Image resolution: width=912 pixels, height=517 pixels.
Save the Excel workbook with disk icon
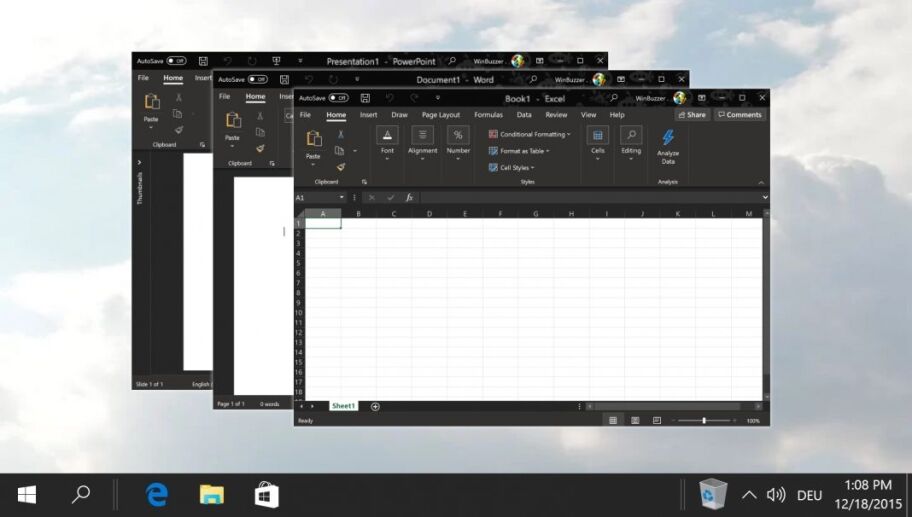[365, 98]
